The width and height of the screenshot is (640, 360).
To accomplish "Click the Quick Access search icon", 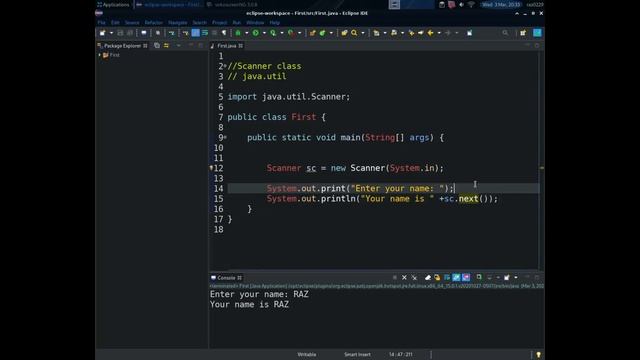I will click(x=505, y=33).
